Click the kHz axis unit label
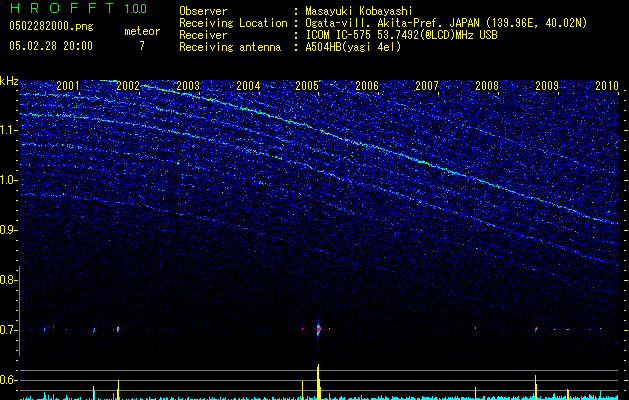Viewport: 629px width, 400px height. tap(9, 81)
